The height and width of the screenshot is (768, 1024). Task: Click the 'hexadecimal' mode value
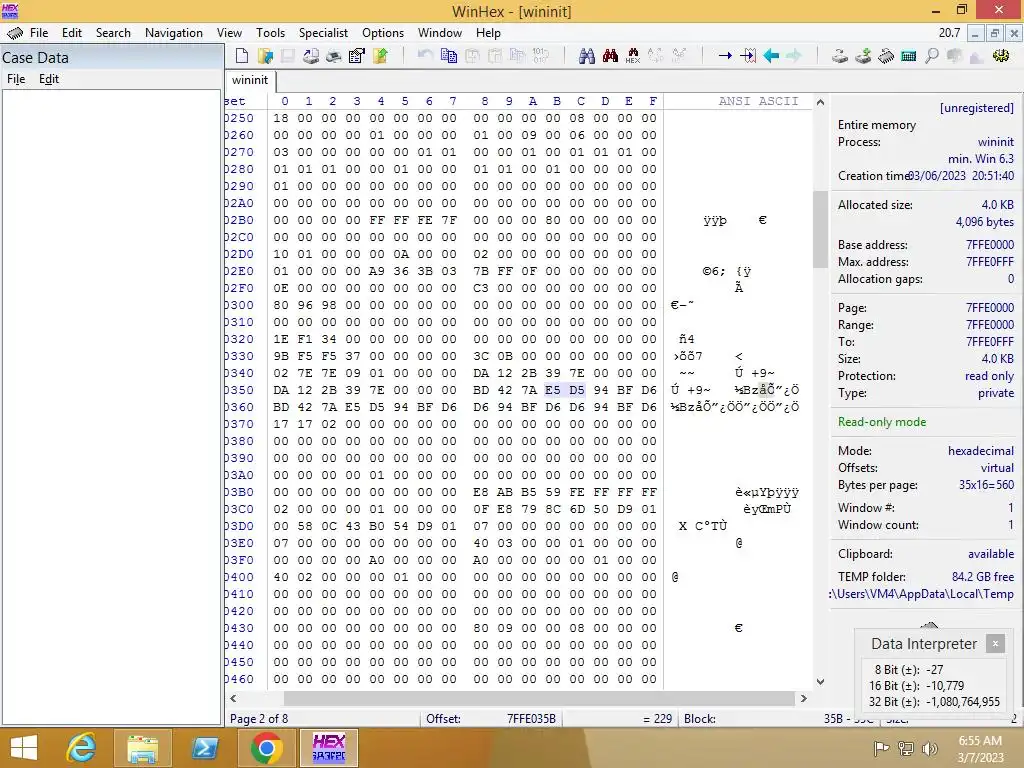(x=981, y=451)
